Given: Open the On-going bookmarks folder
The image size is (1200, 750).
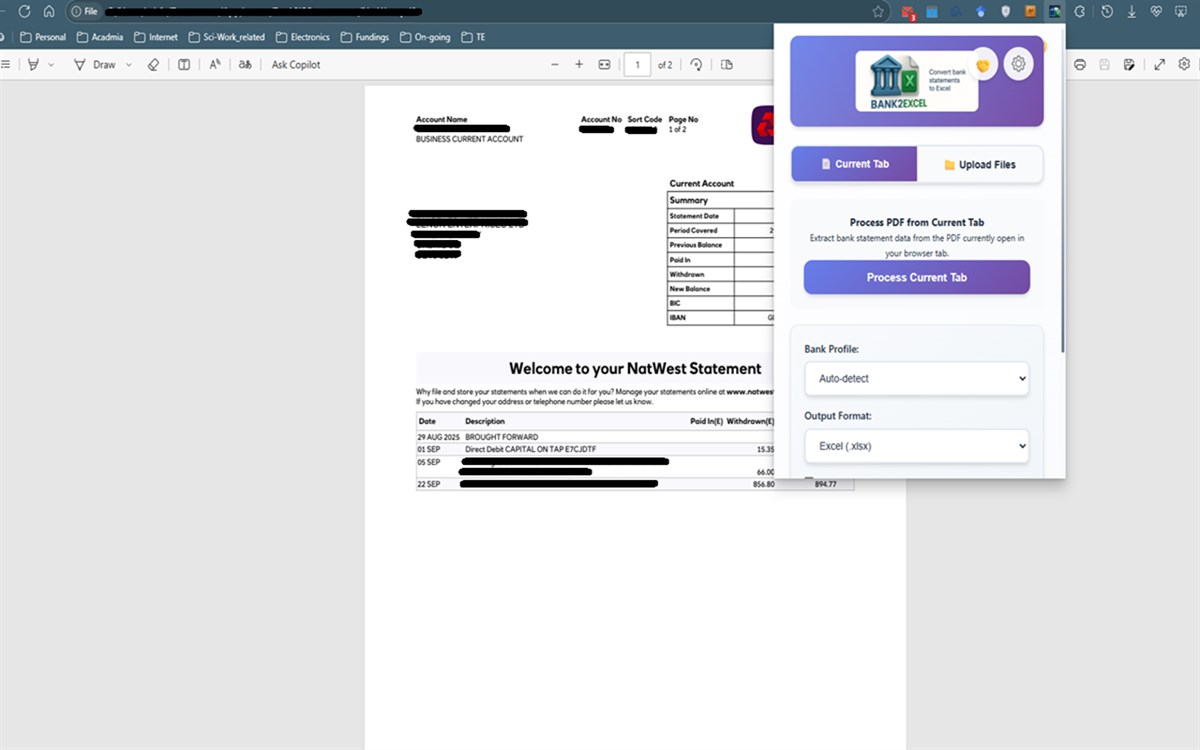Looking at the screenshot, I should point(425,37).
